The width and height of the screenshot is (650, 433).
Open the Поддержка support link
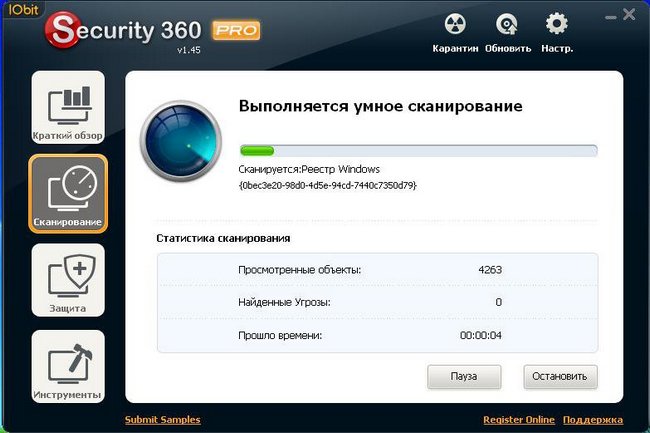point(592,420)
